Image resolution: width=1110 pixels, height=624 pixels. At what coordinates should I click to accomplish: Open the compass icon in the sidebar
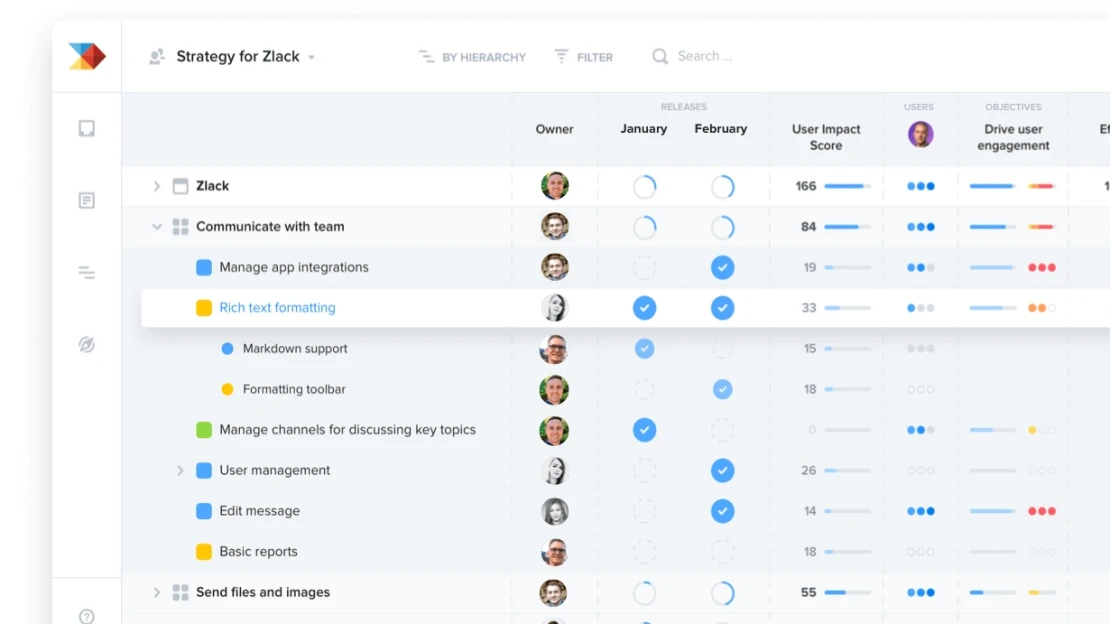click(86, 345)
